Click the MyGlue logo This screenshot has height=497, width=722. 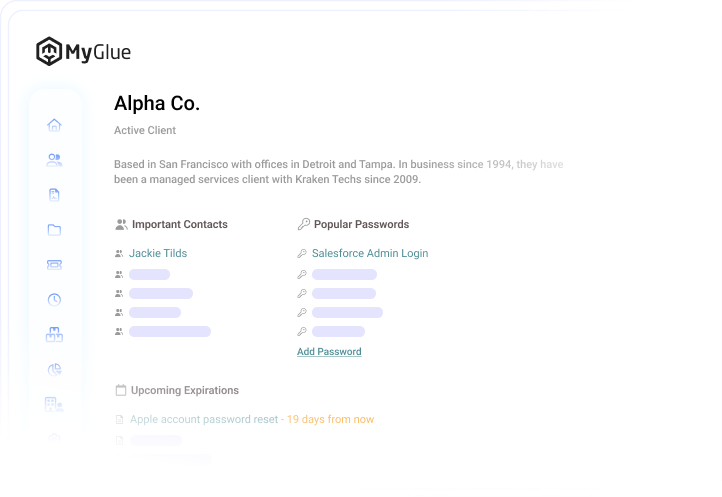(x=83, y=51)
